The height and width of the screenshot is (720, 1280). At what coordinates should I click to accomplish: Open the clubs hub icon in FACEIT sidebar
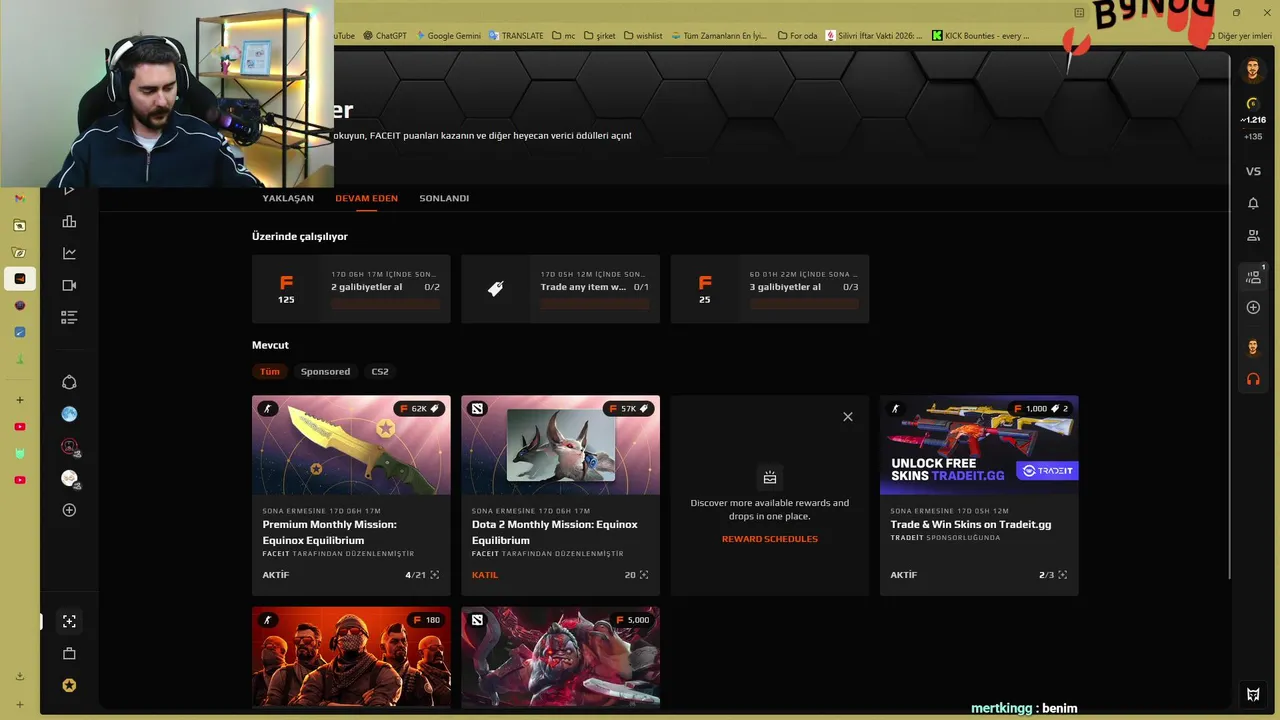[x=69, y=382]
